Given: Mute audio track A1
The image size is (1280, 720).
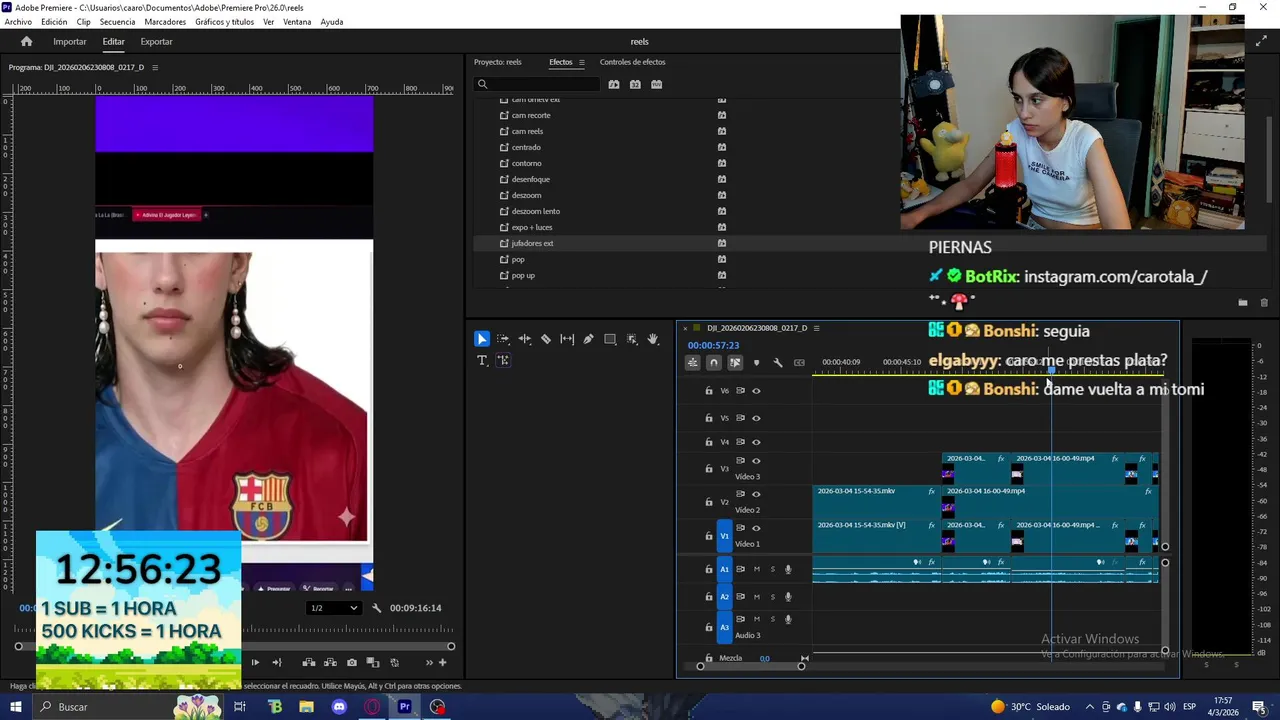Looking at the screenshot, I should click(756, 569).
